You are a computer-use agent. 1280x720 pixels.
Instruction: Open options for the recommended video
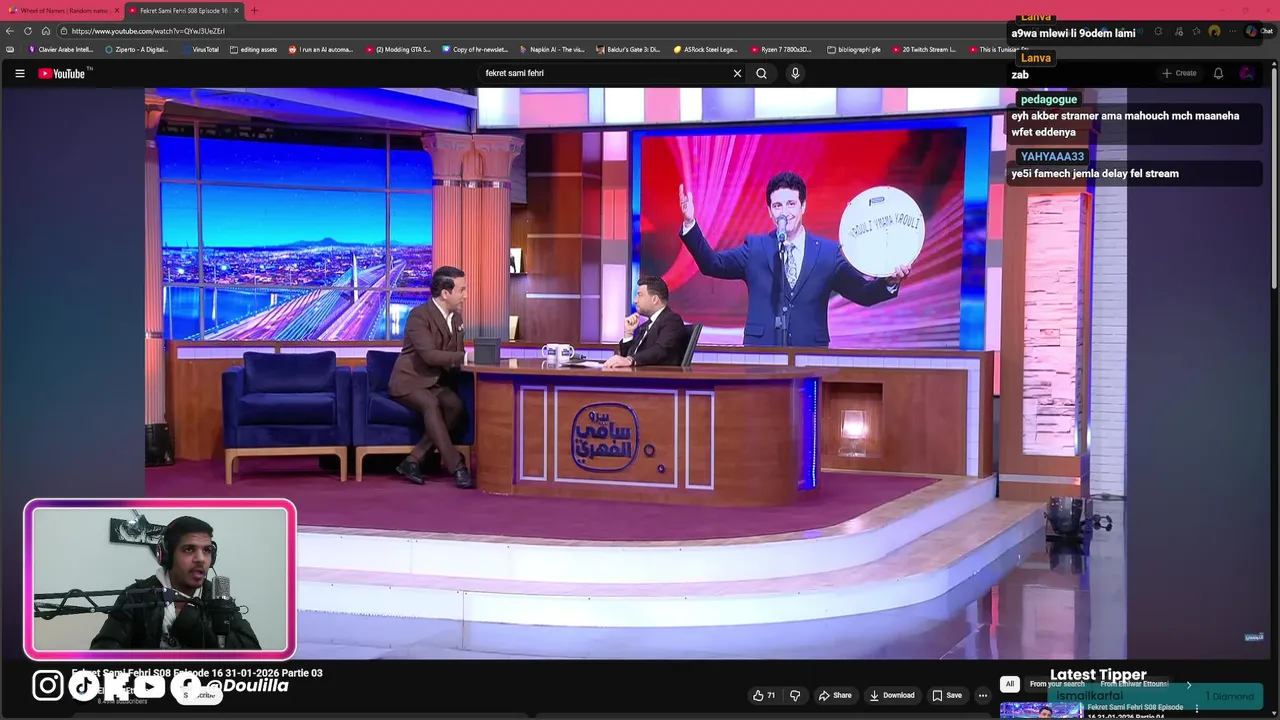coord(1196,708)
